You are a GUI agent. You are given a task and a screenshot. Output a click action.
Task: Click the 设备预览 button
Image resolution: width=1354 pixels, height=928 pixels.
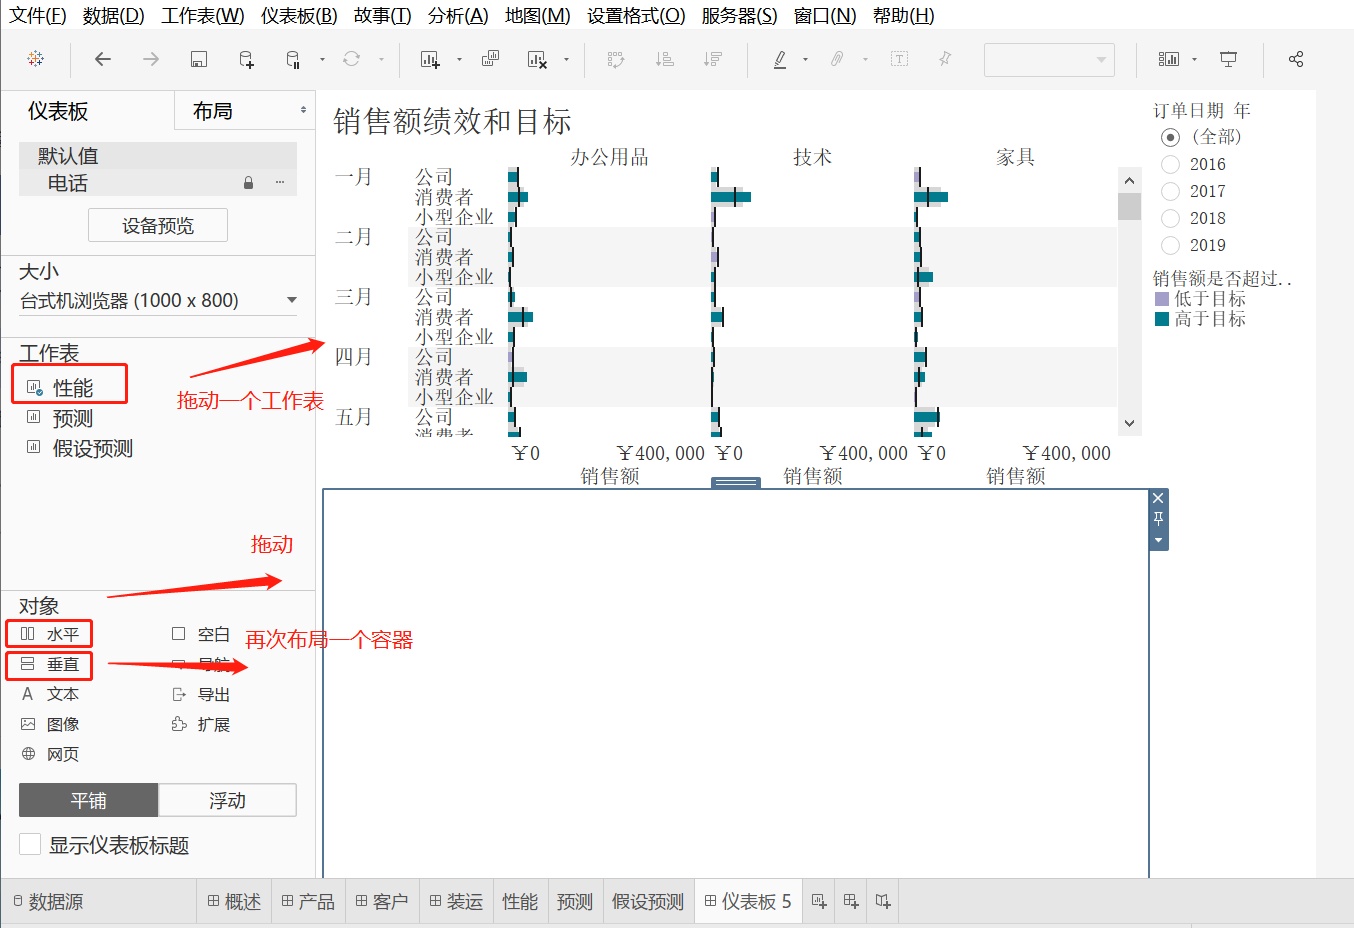pyautogui.click(x=158, y=225)
